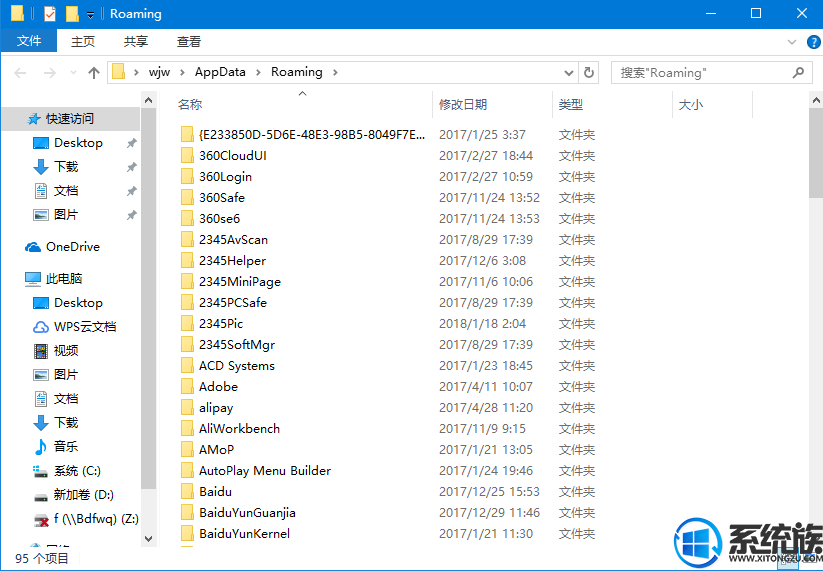
Task: Expand the chevron between wjw and AppData
Action: pos(183,72)
